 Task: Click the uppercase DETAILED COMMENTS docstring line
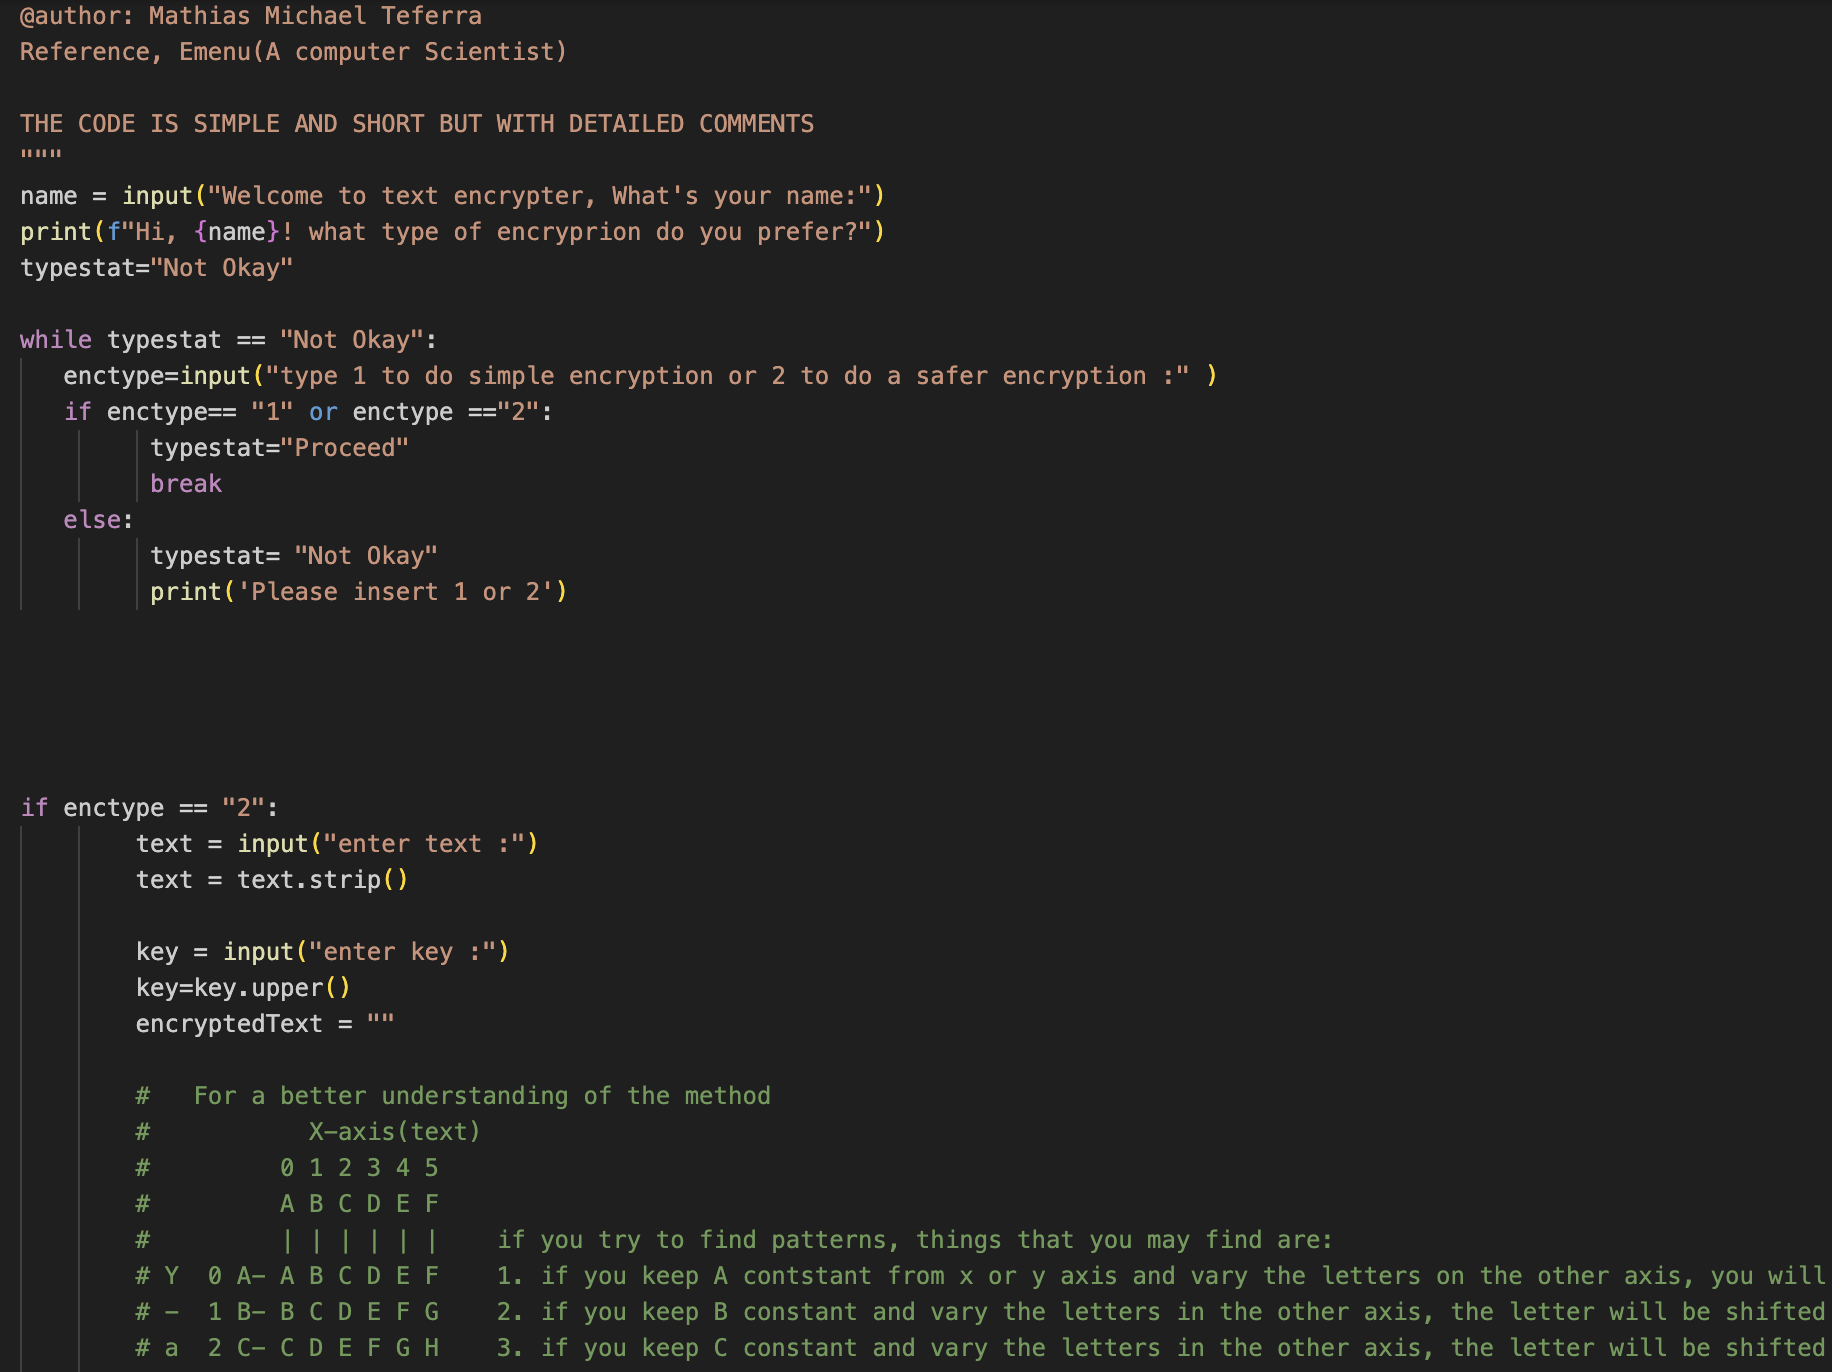[416, 124]
